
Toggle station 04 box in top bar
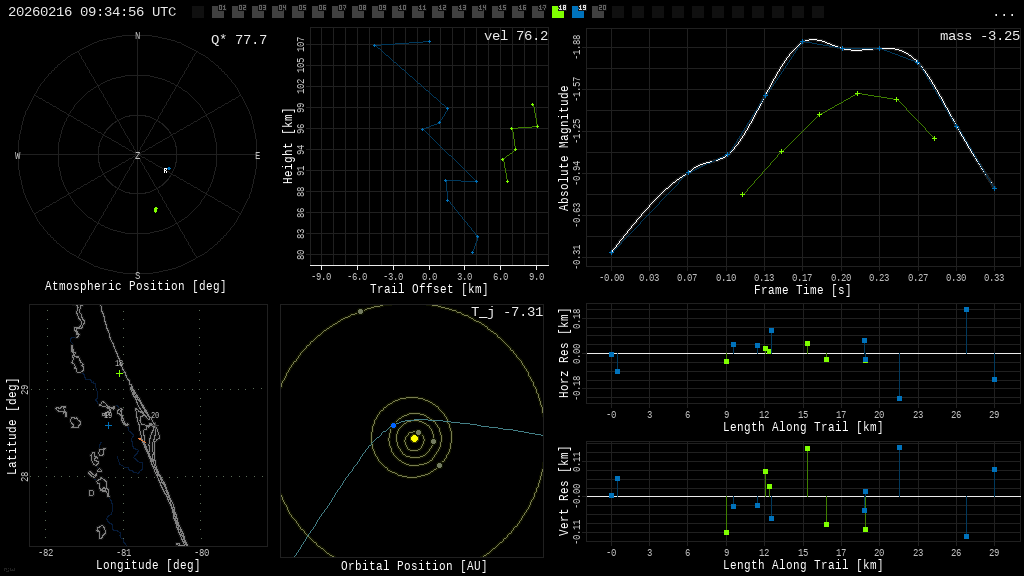(x=278, y=12)
